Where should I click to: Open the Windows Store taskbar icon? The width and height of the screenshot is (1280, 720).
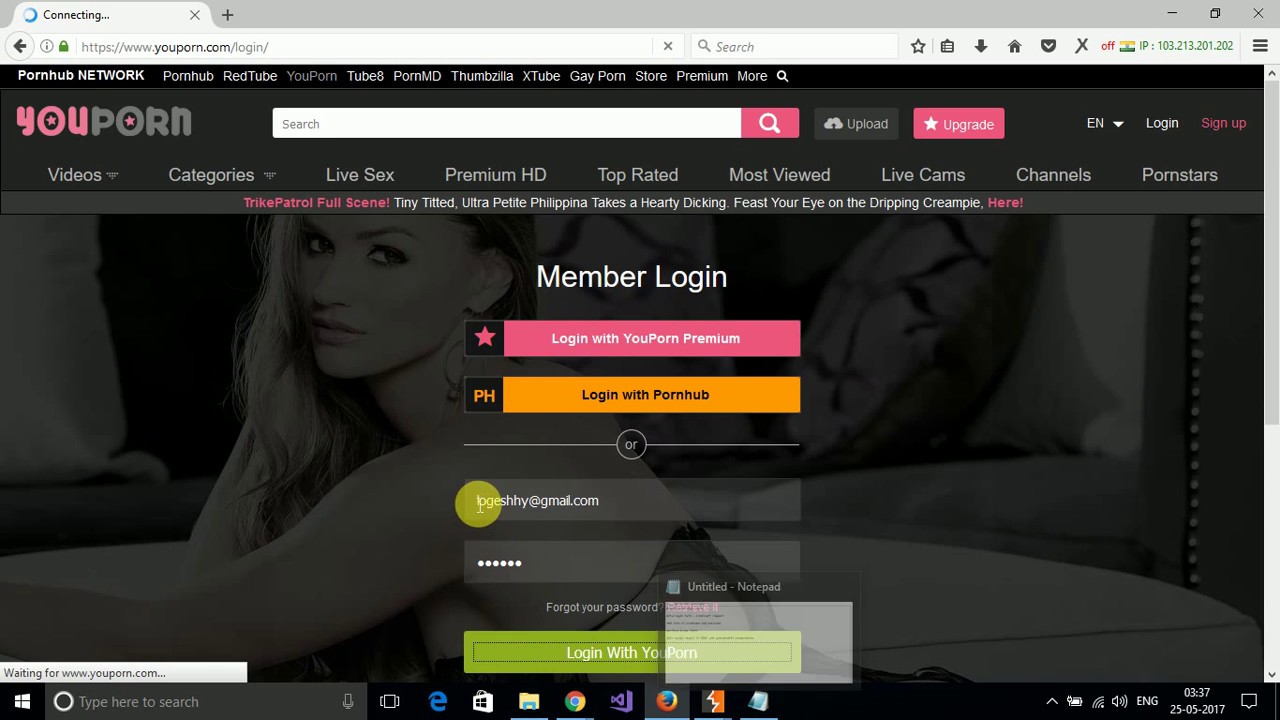tap(482, 701)
